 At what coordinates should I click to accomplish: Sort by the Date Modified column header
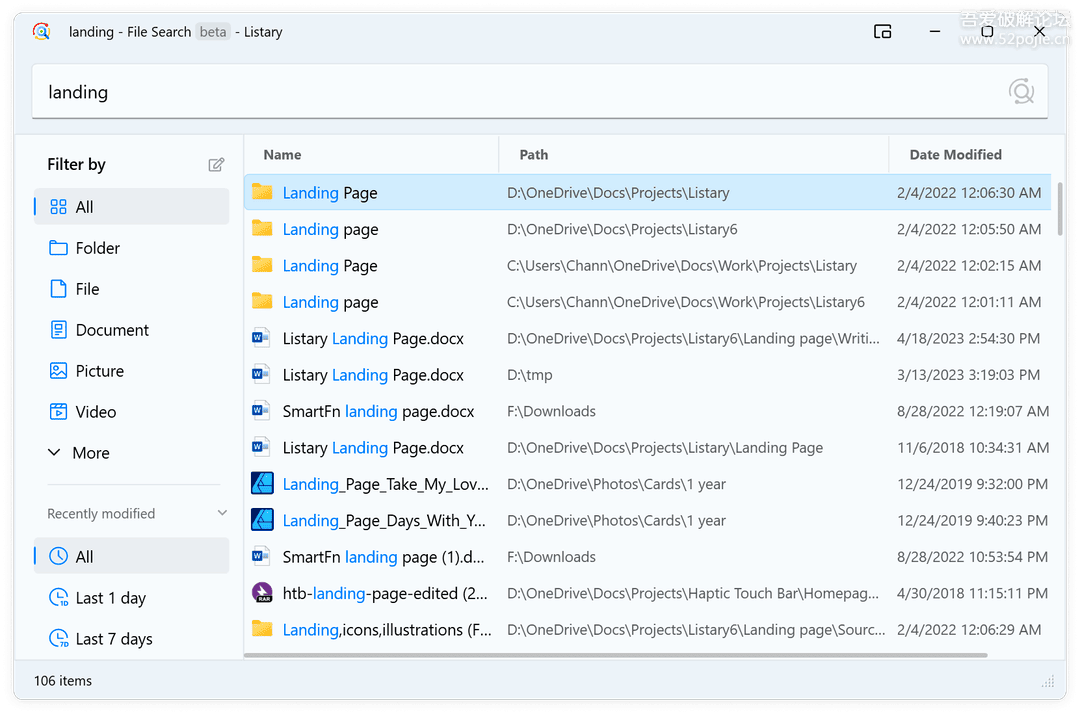click(970, 155)
